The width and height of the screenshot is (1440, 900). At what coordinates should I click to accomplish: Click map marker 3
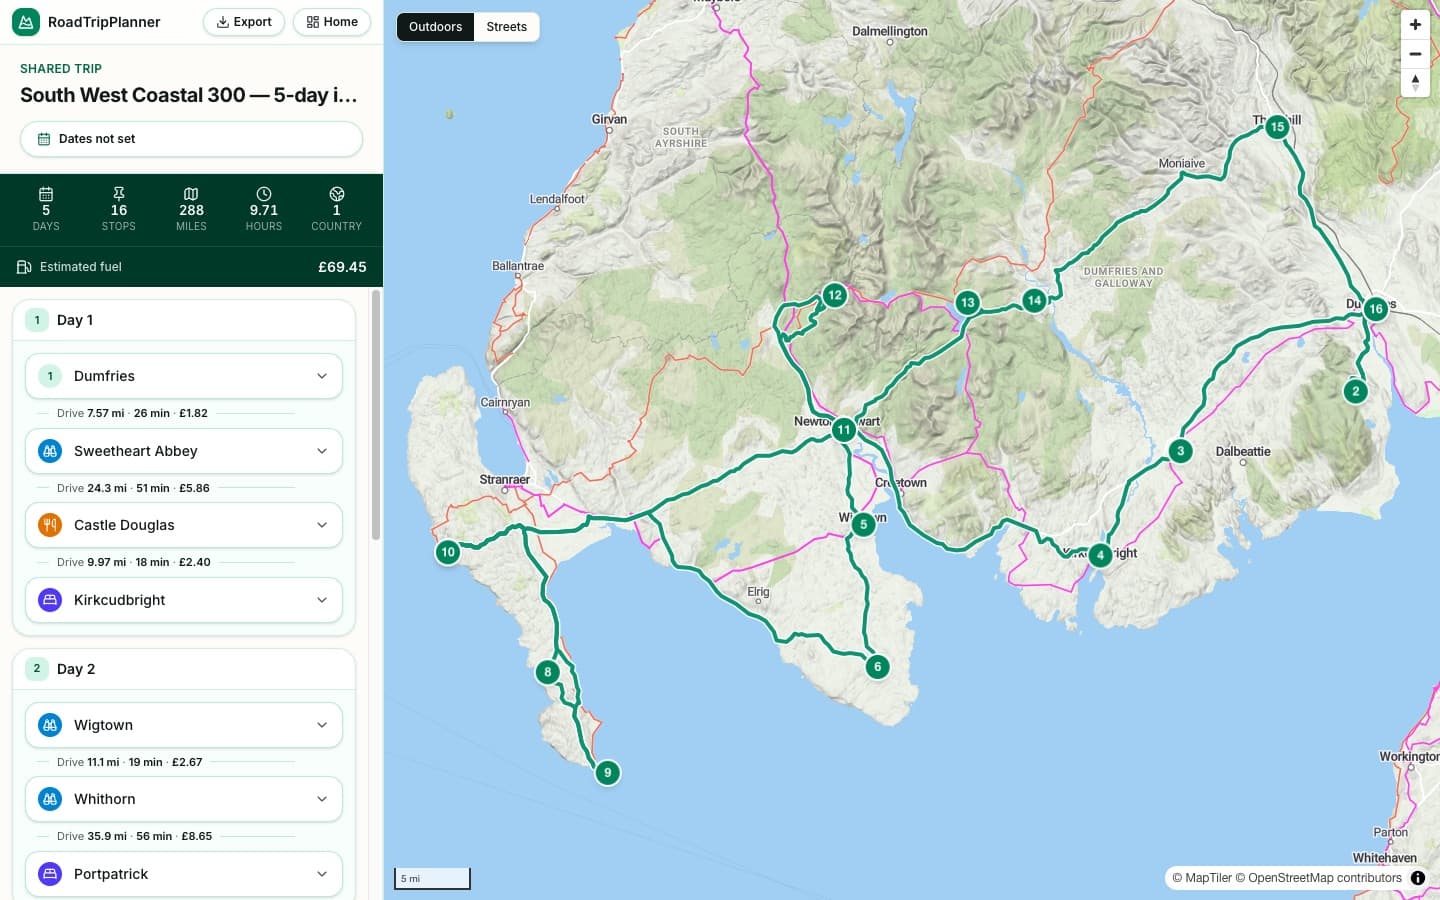(x=1180, y=451)
